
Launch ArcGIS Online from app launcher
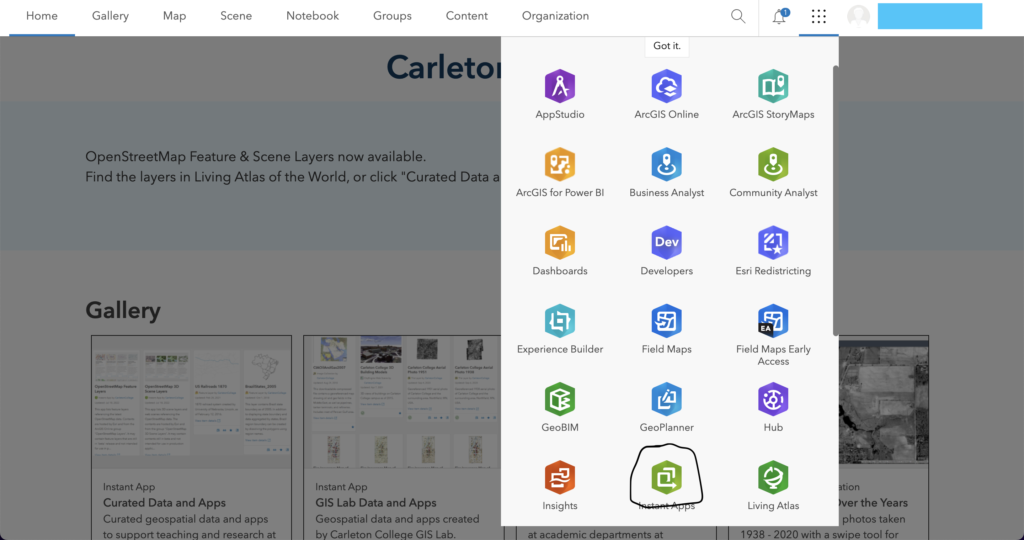666,95
